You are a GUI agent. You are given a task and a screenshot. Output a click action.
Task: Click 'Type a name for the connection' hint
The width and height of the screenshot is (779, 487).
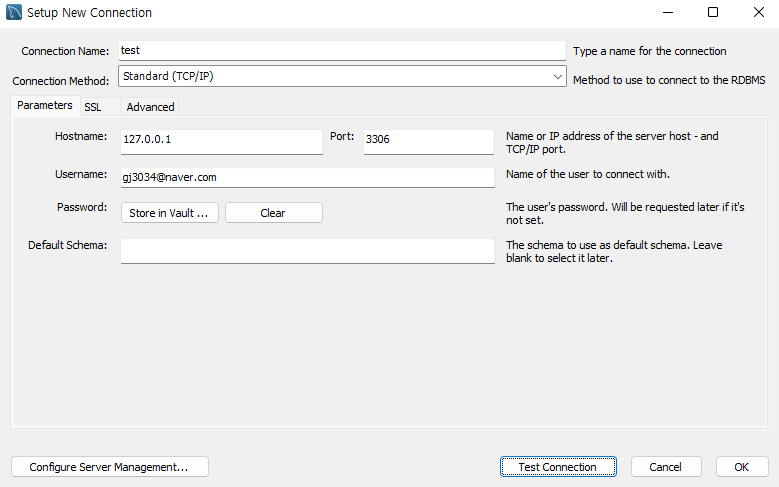649,51
